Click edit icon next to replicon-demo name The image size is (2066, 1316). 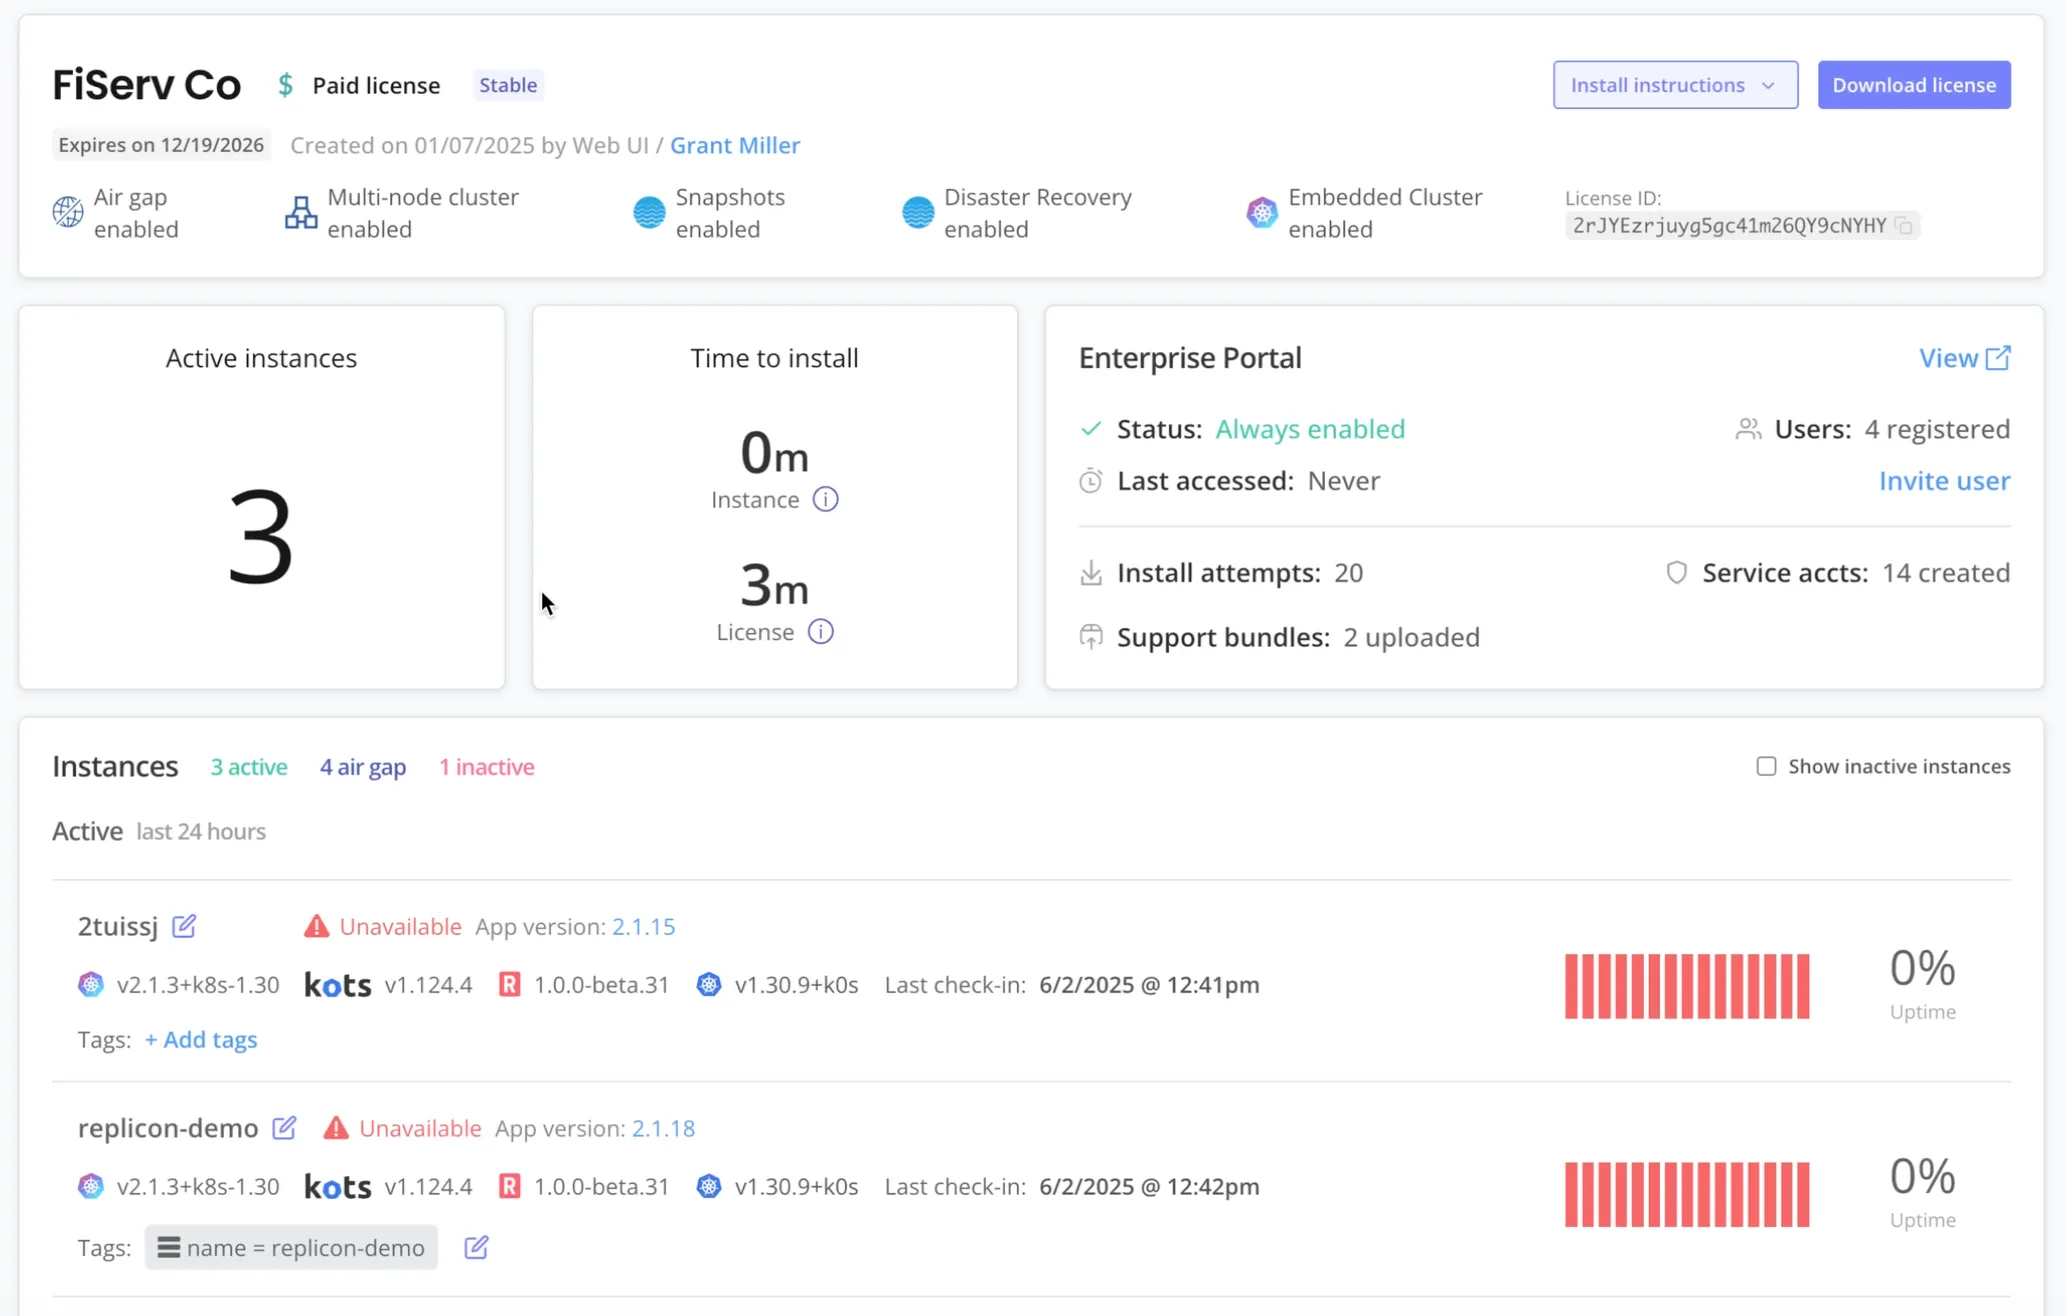pos(284,1128)
